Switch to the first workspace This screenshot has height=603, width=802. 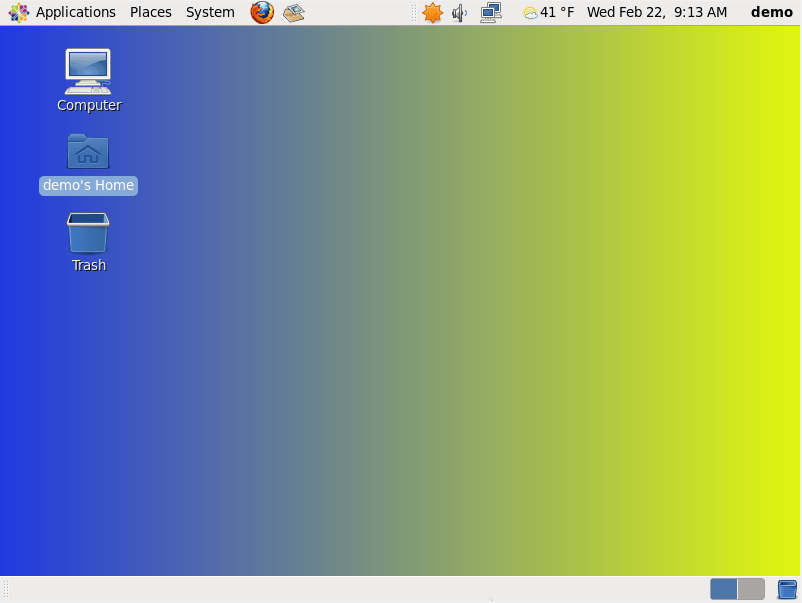(x=724, y=589)
